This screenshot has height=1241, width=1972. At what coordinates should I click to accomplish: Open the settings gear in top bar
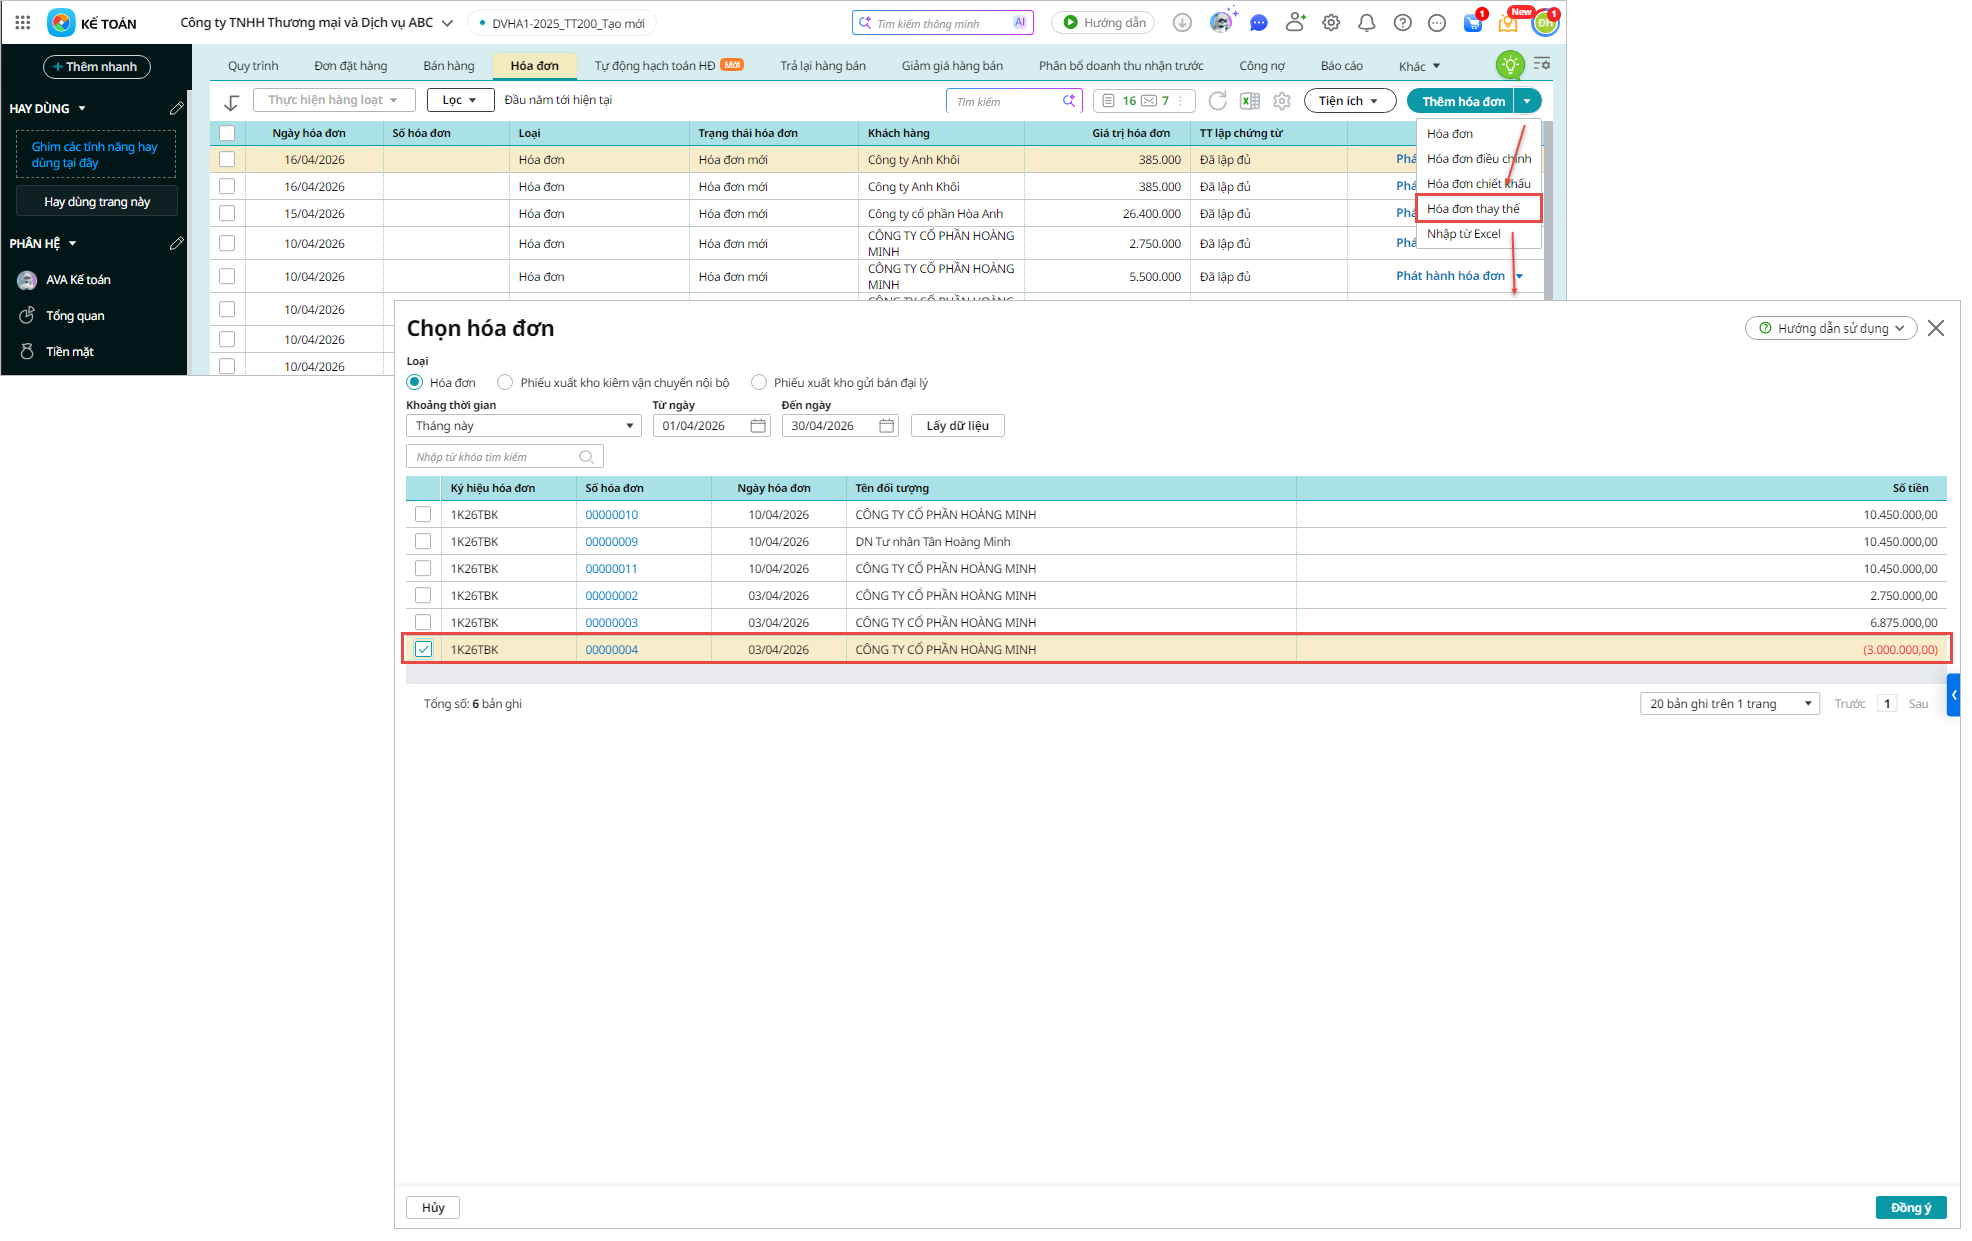pos(1331,22)
